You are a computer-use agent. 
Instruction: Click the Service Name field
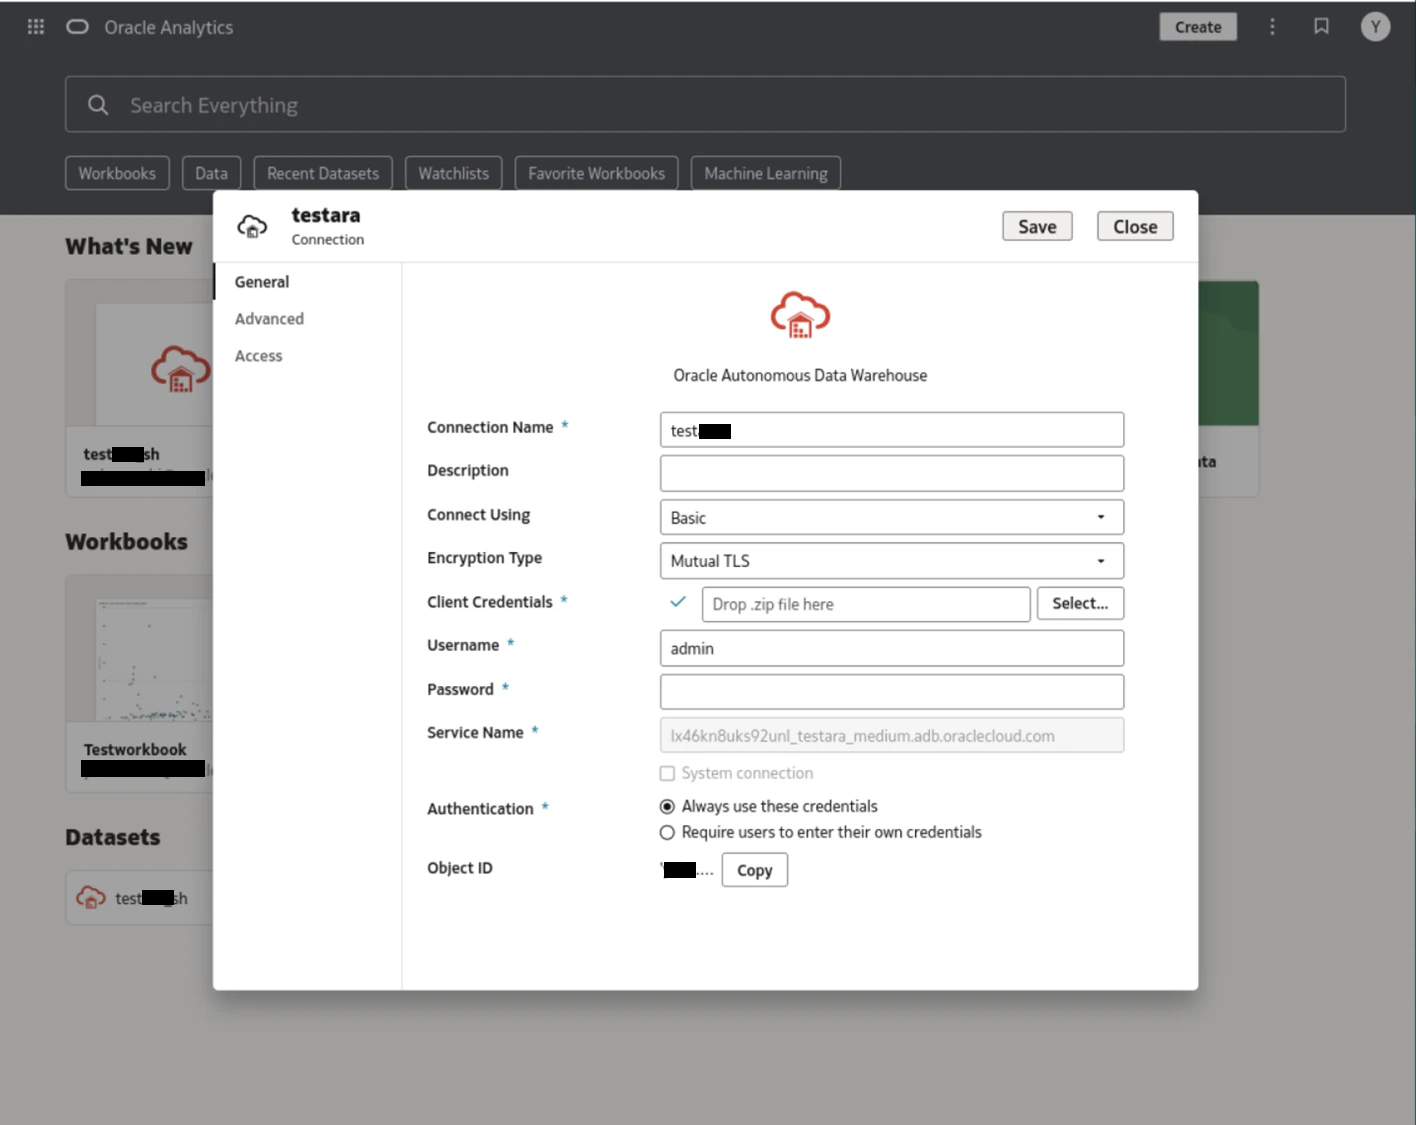(892, 735)
